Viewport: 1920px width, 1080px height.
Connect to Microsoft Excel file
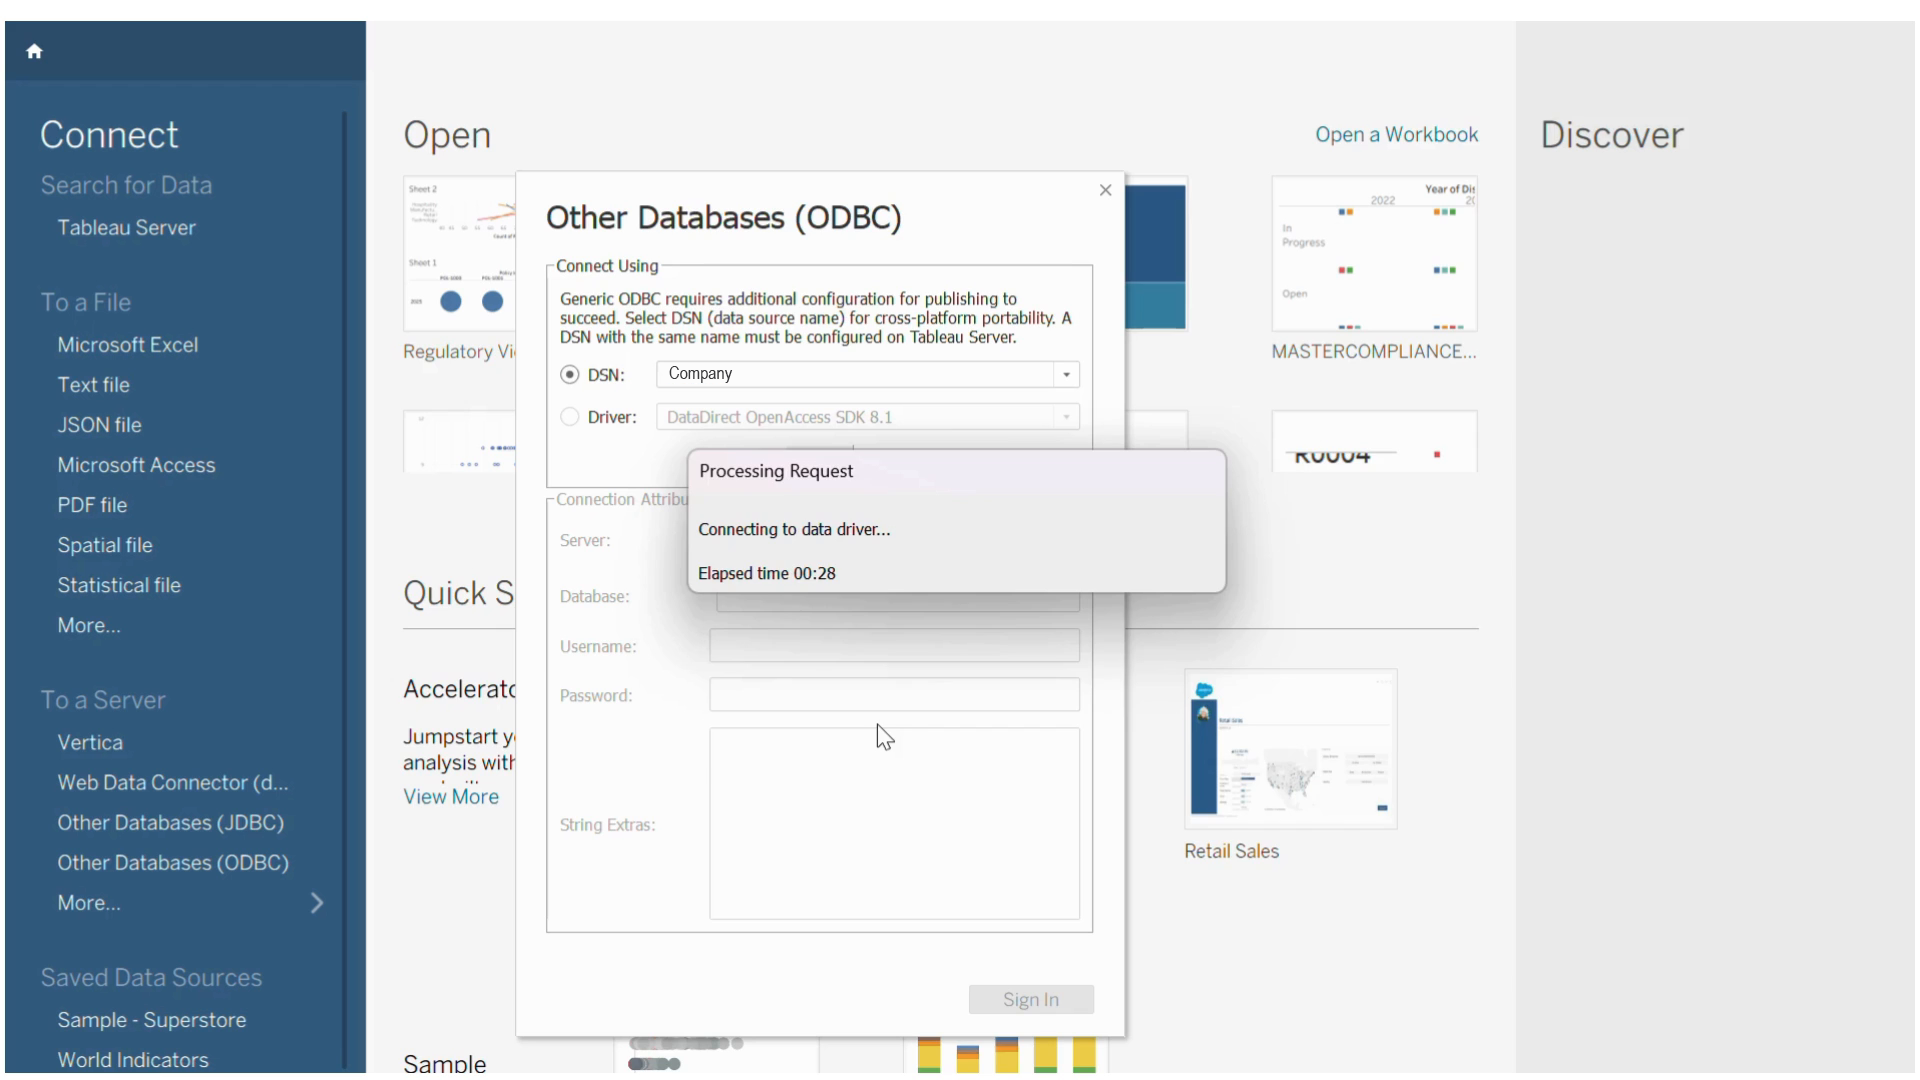[x=127, y=345]
